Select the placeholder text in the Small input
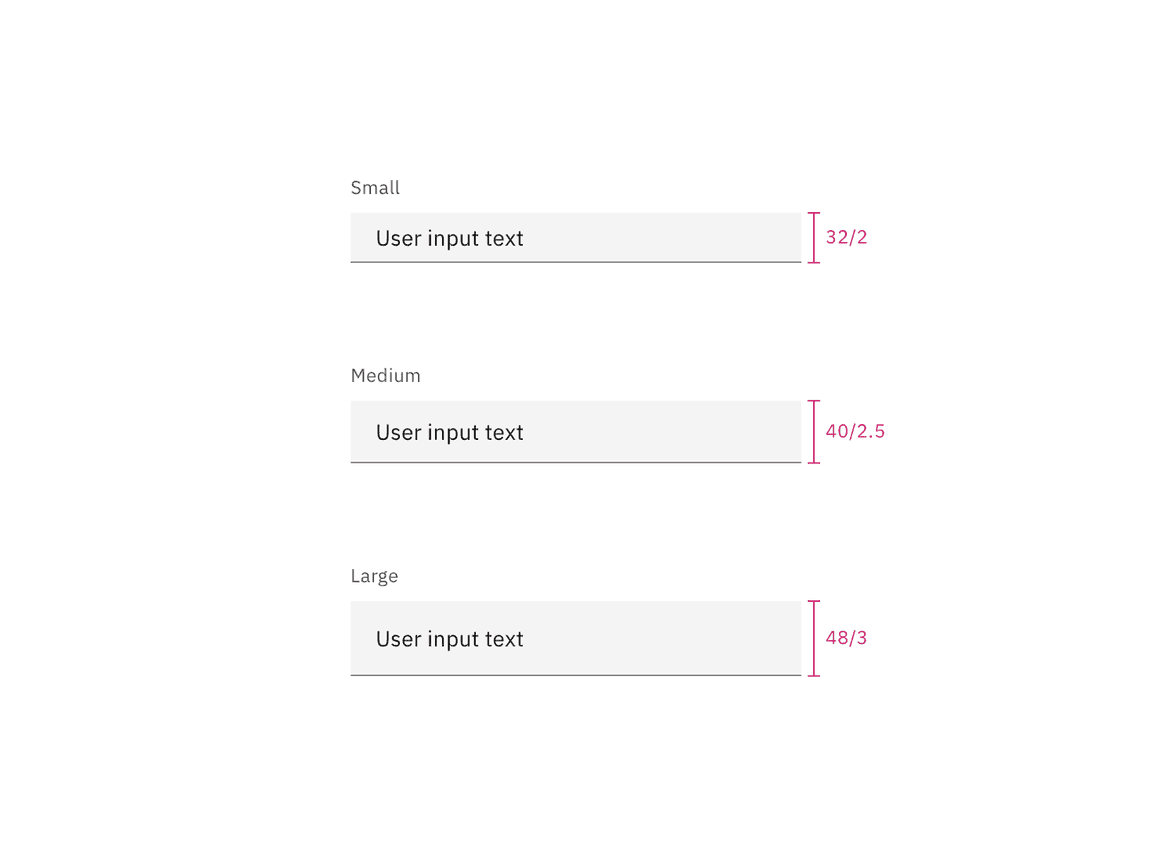 tap(448, 238)
